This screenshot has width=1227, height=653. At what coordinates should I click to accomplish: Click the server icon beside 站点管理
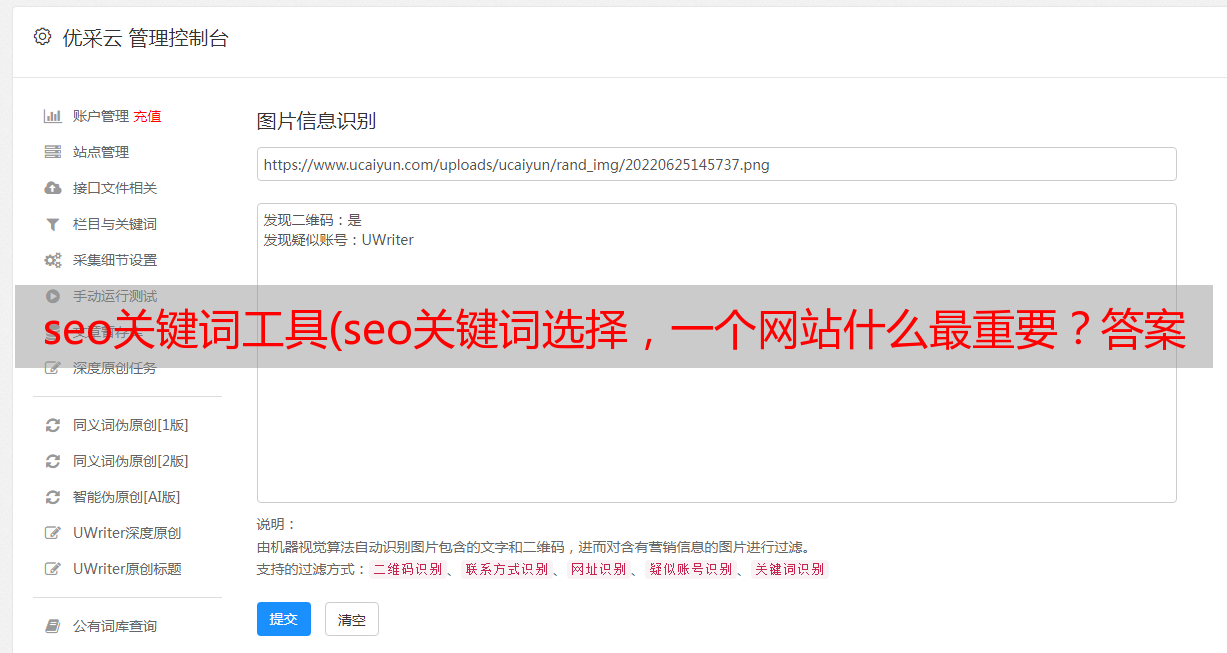coord(53,152)
